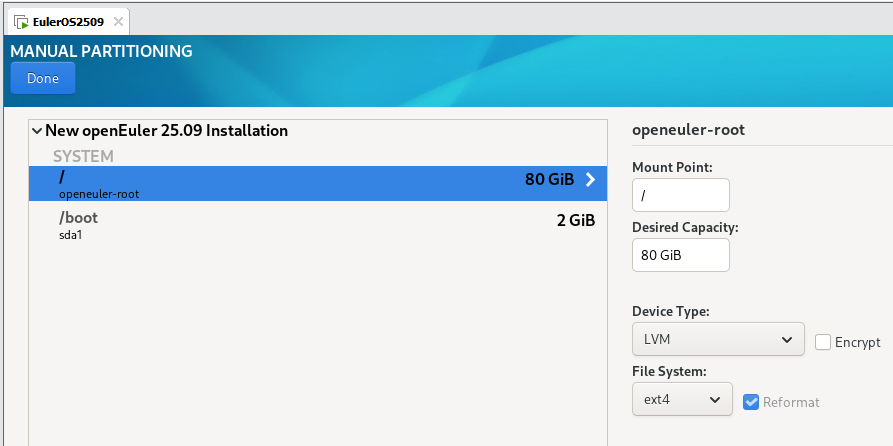The height and width of the screenshot is (446, 893).
Task: Click the MANUAL PARTITIONING title
Action: click(101, 51)
